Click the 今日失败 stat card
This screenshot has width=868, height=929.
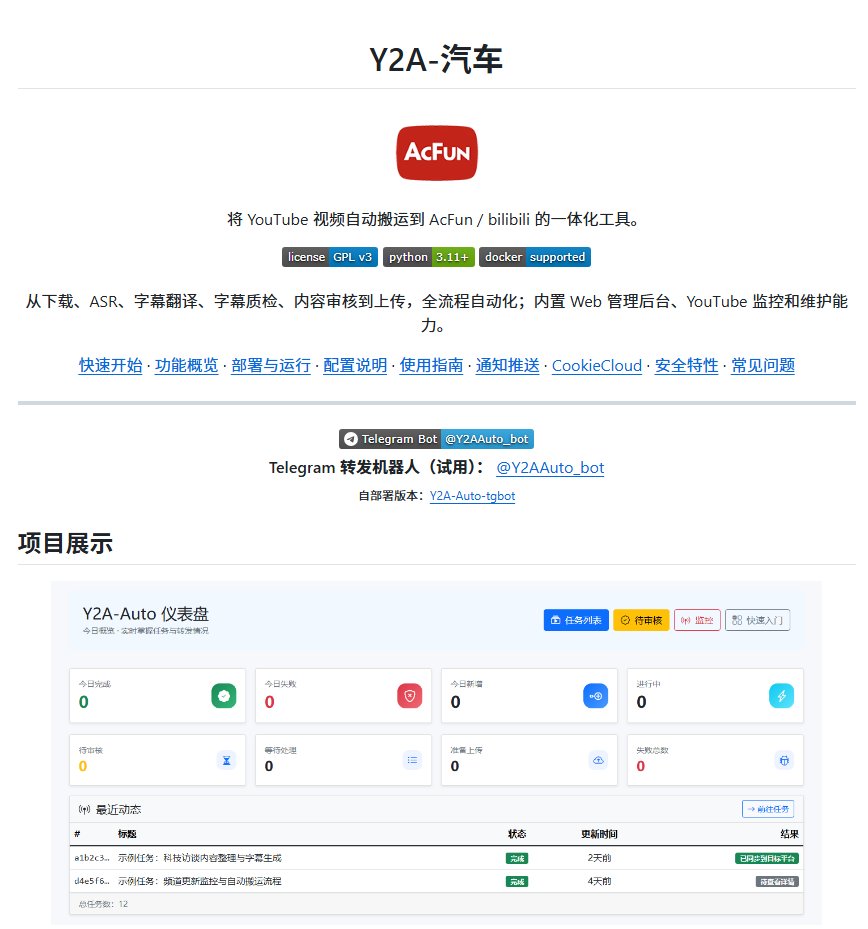click(343, 696)
